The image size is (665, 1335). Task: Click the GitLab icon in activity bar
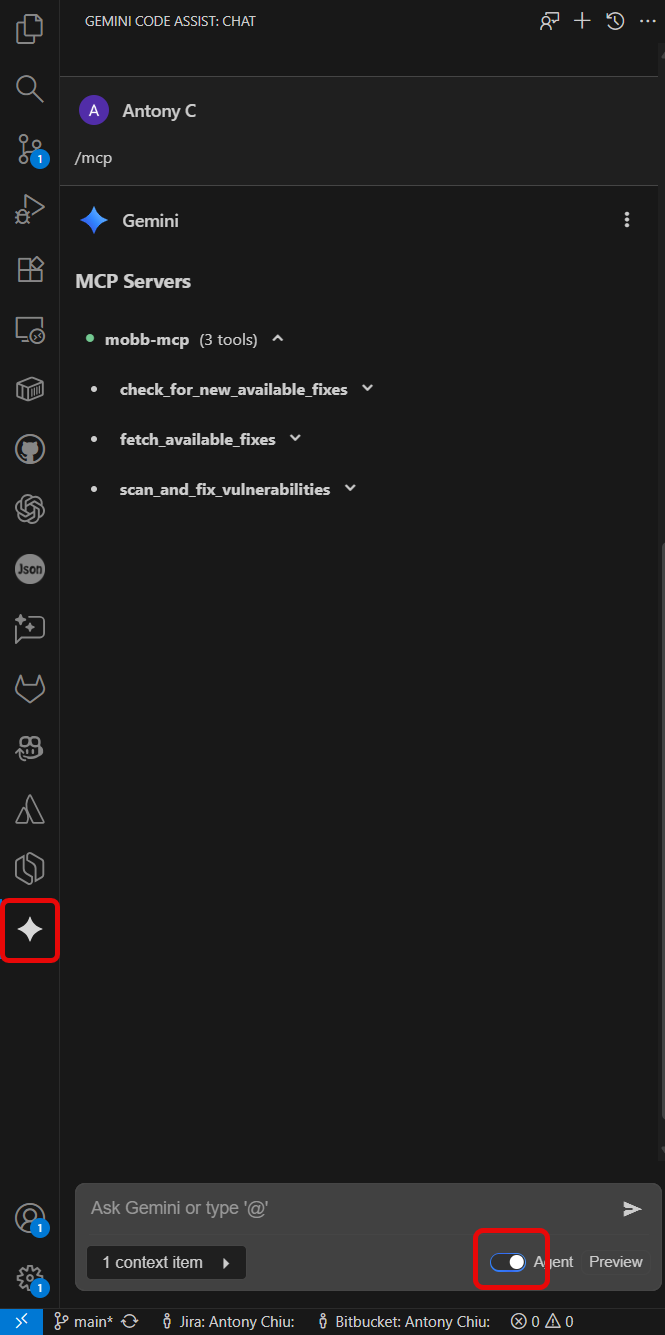click(x=30, y=689)
